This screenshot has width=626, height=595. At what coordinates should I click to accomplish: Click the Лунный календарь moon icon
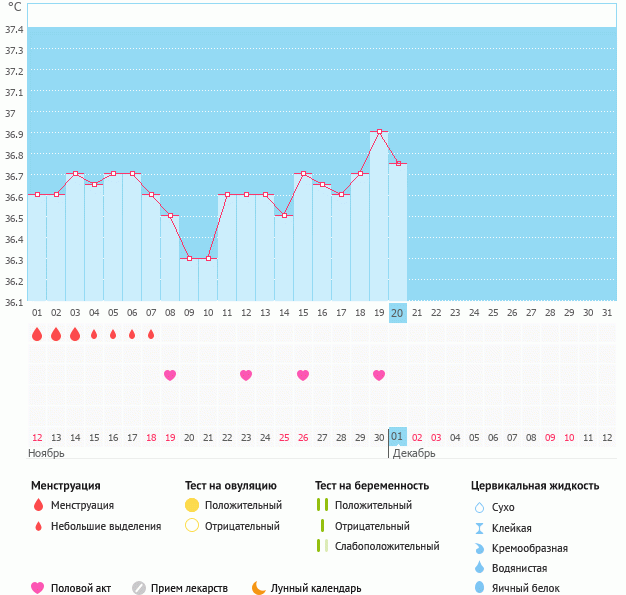259,588
